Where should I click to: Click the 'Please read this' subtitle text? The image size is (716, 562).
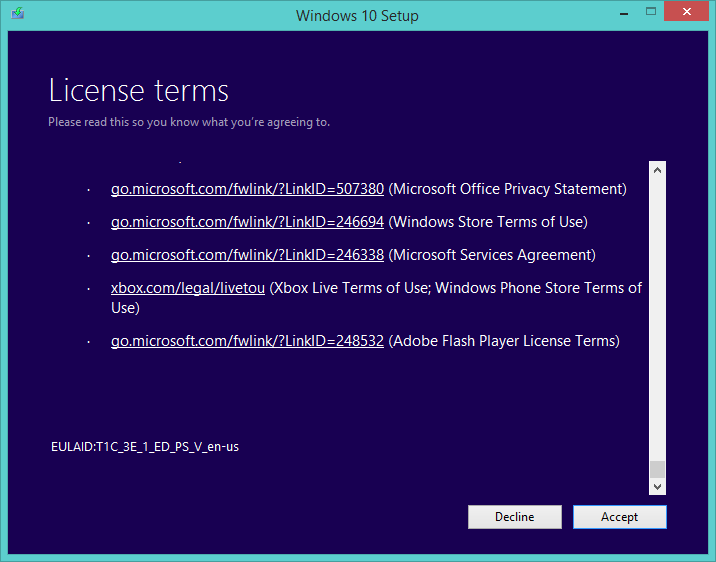pos(189,122)
